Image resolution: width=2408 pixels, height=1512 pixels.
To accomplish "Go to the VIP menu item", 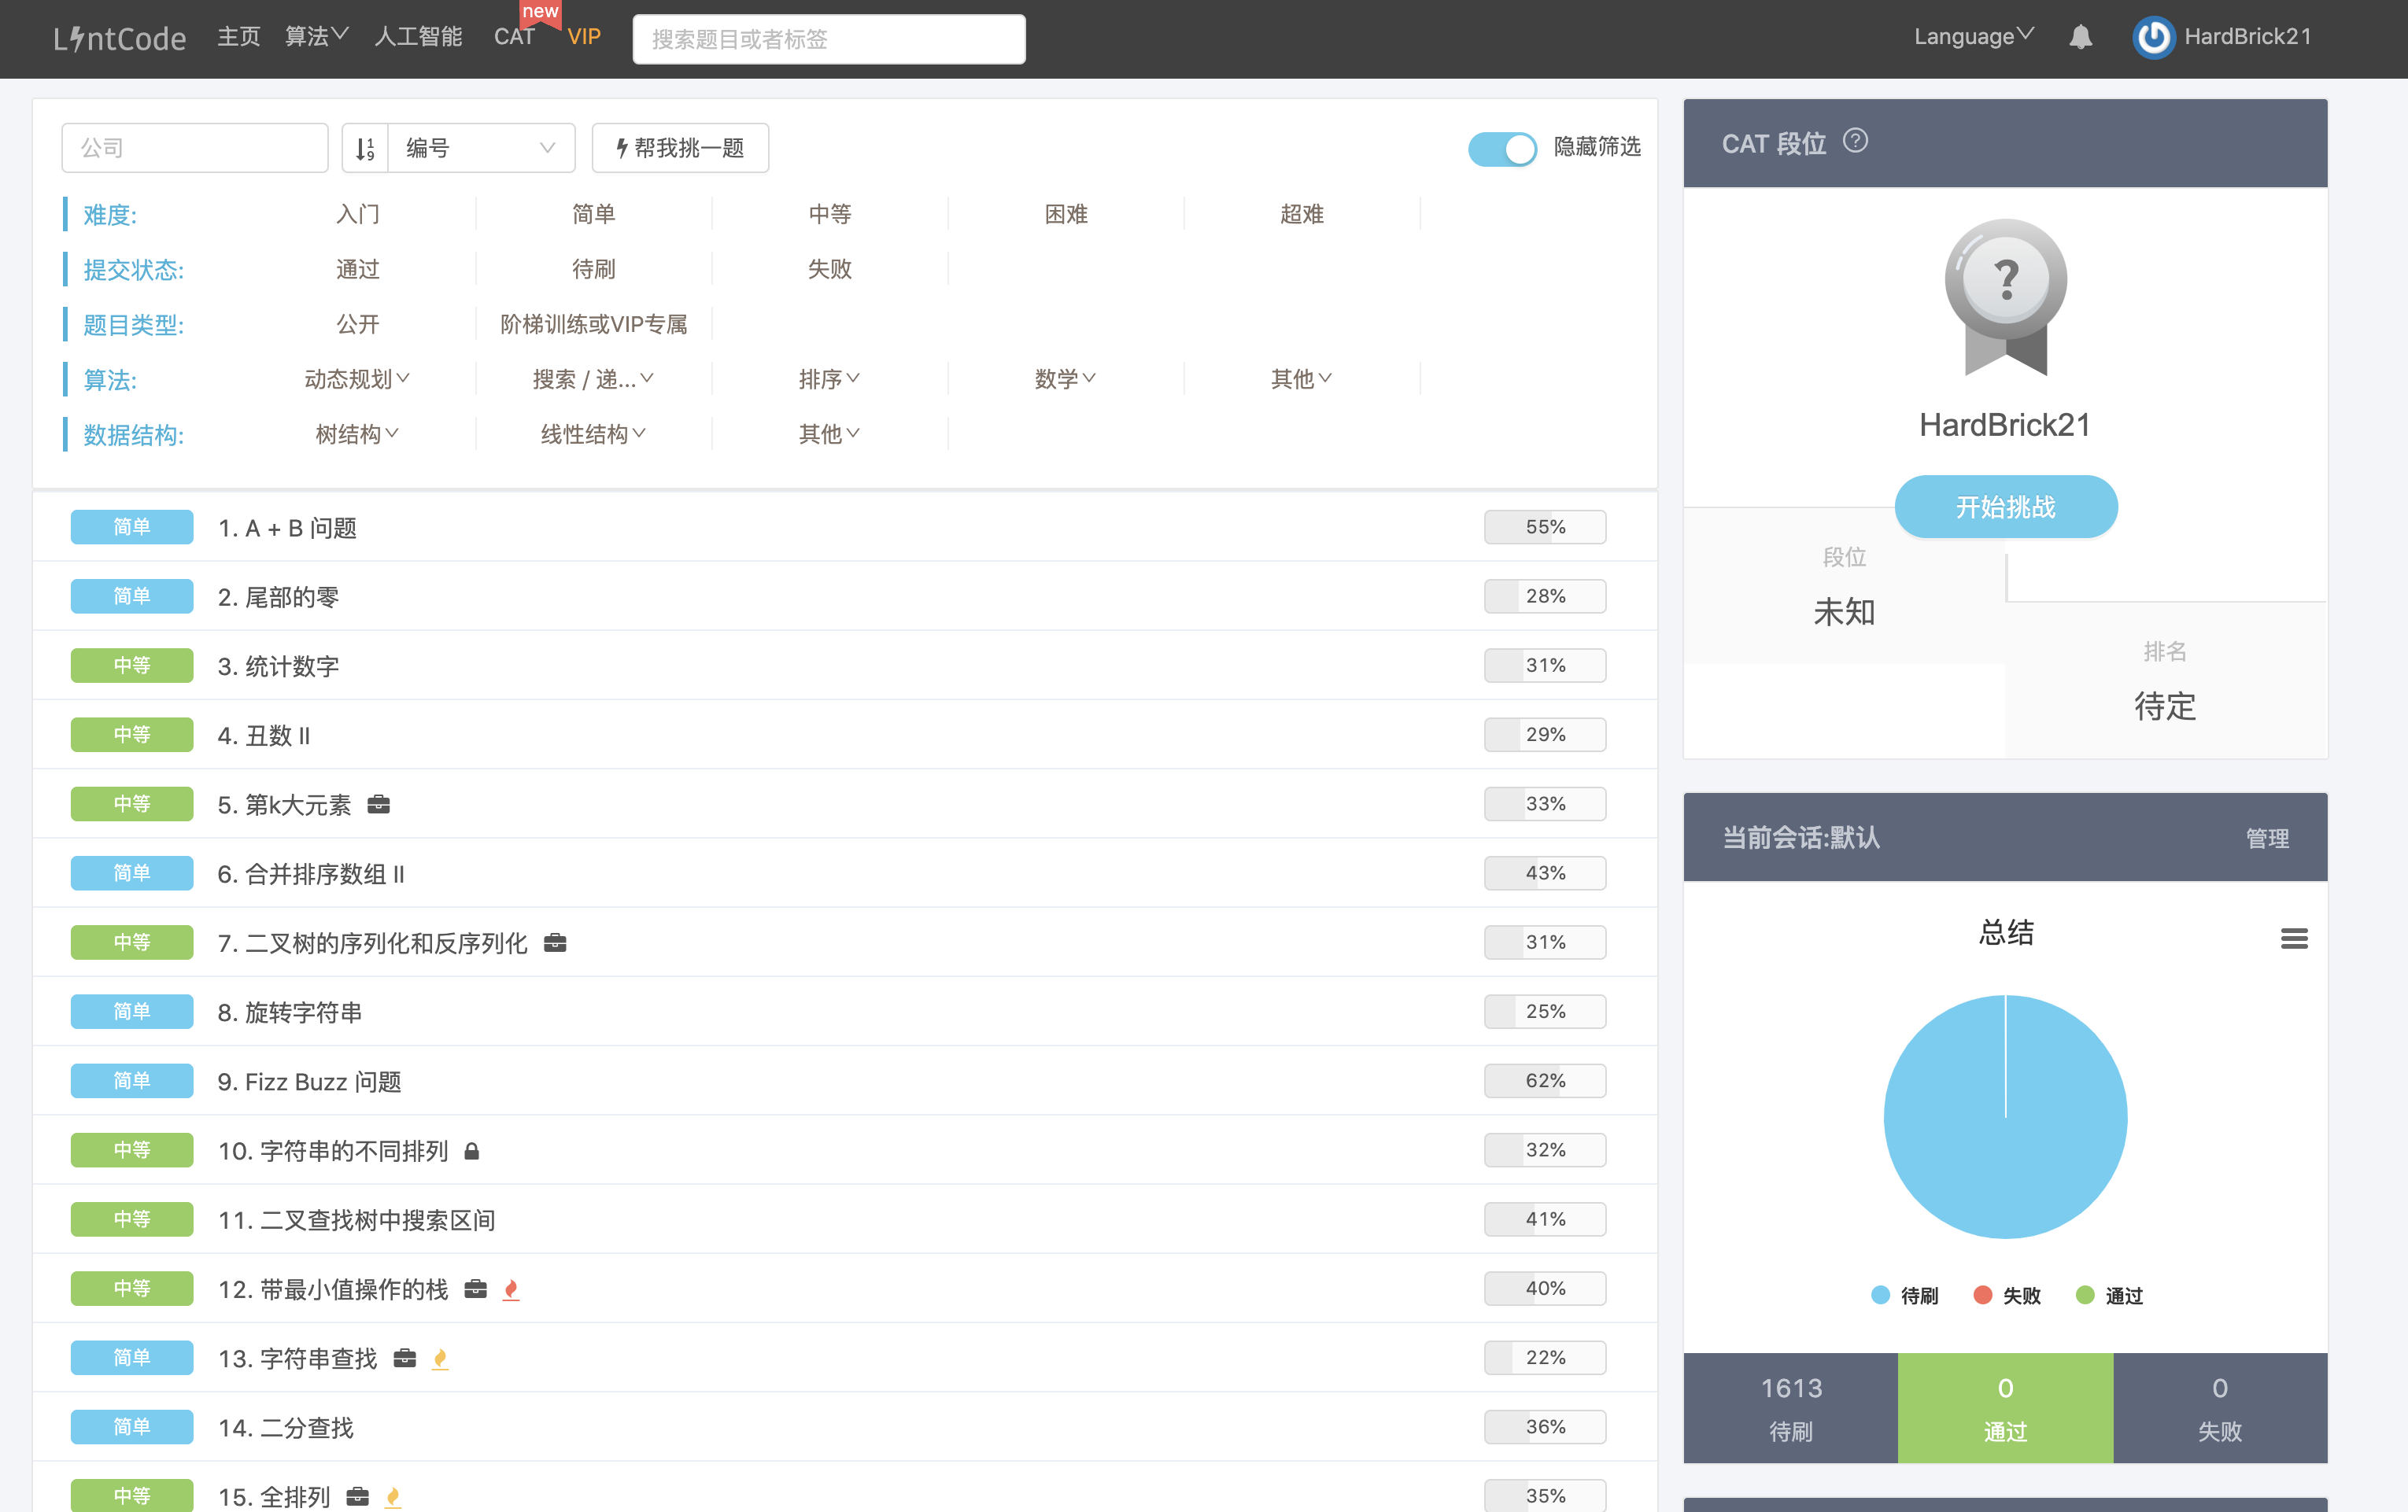I will tap(584, 37).
